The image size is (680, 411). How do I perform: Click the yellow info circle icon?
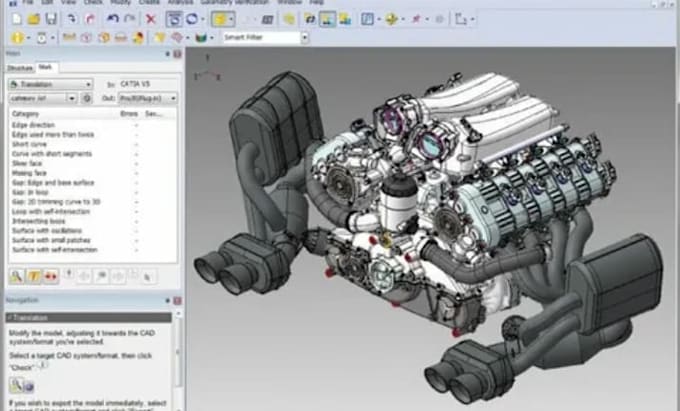point(17,38)
